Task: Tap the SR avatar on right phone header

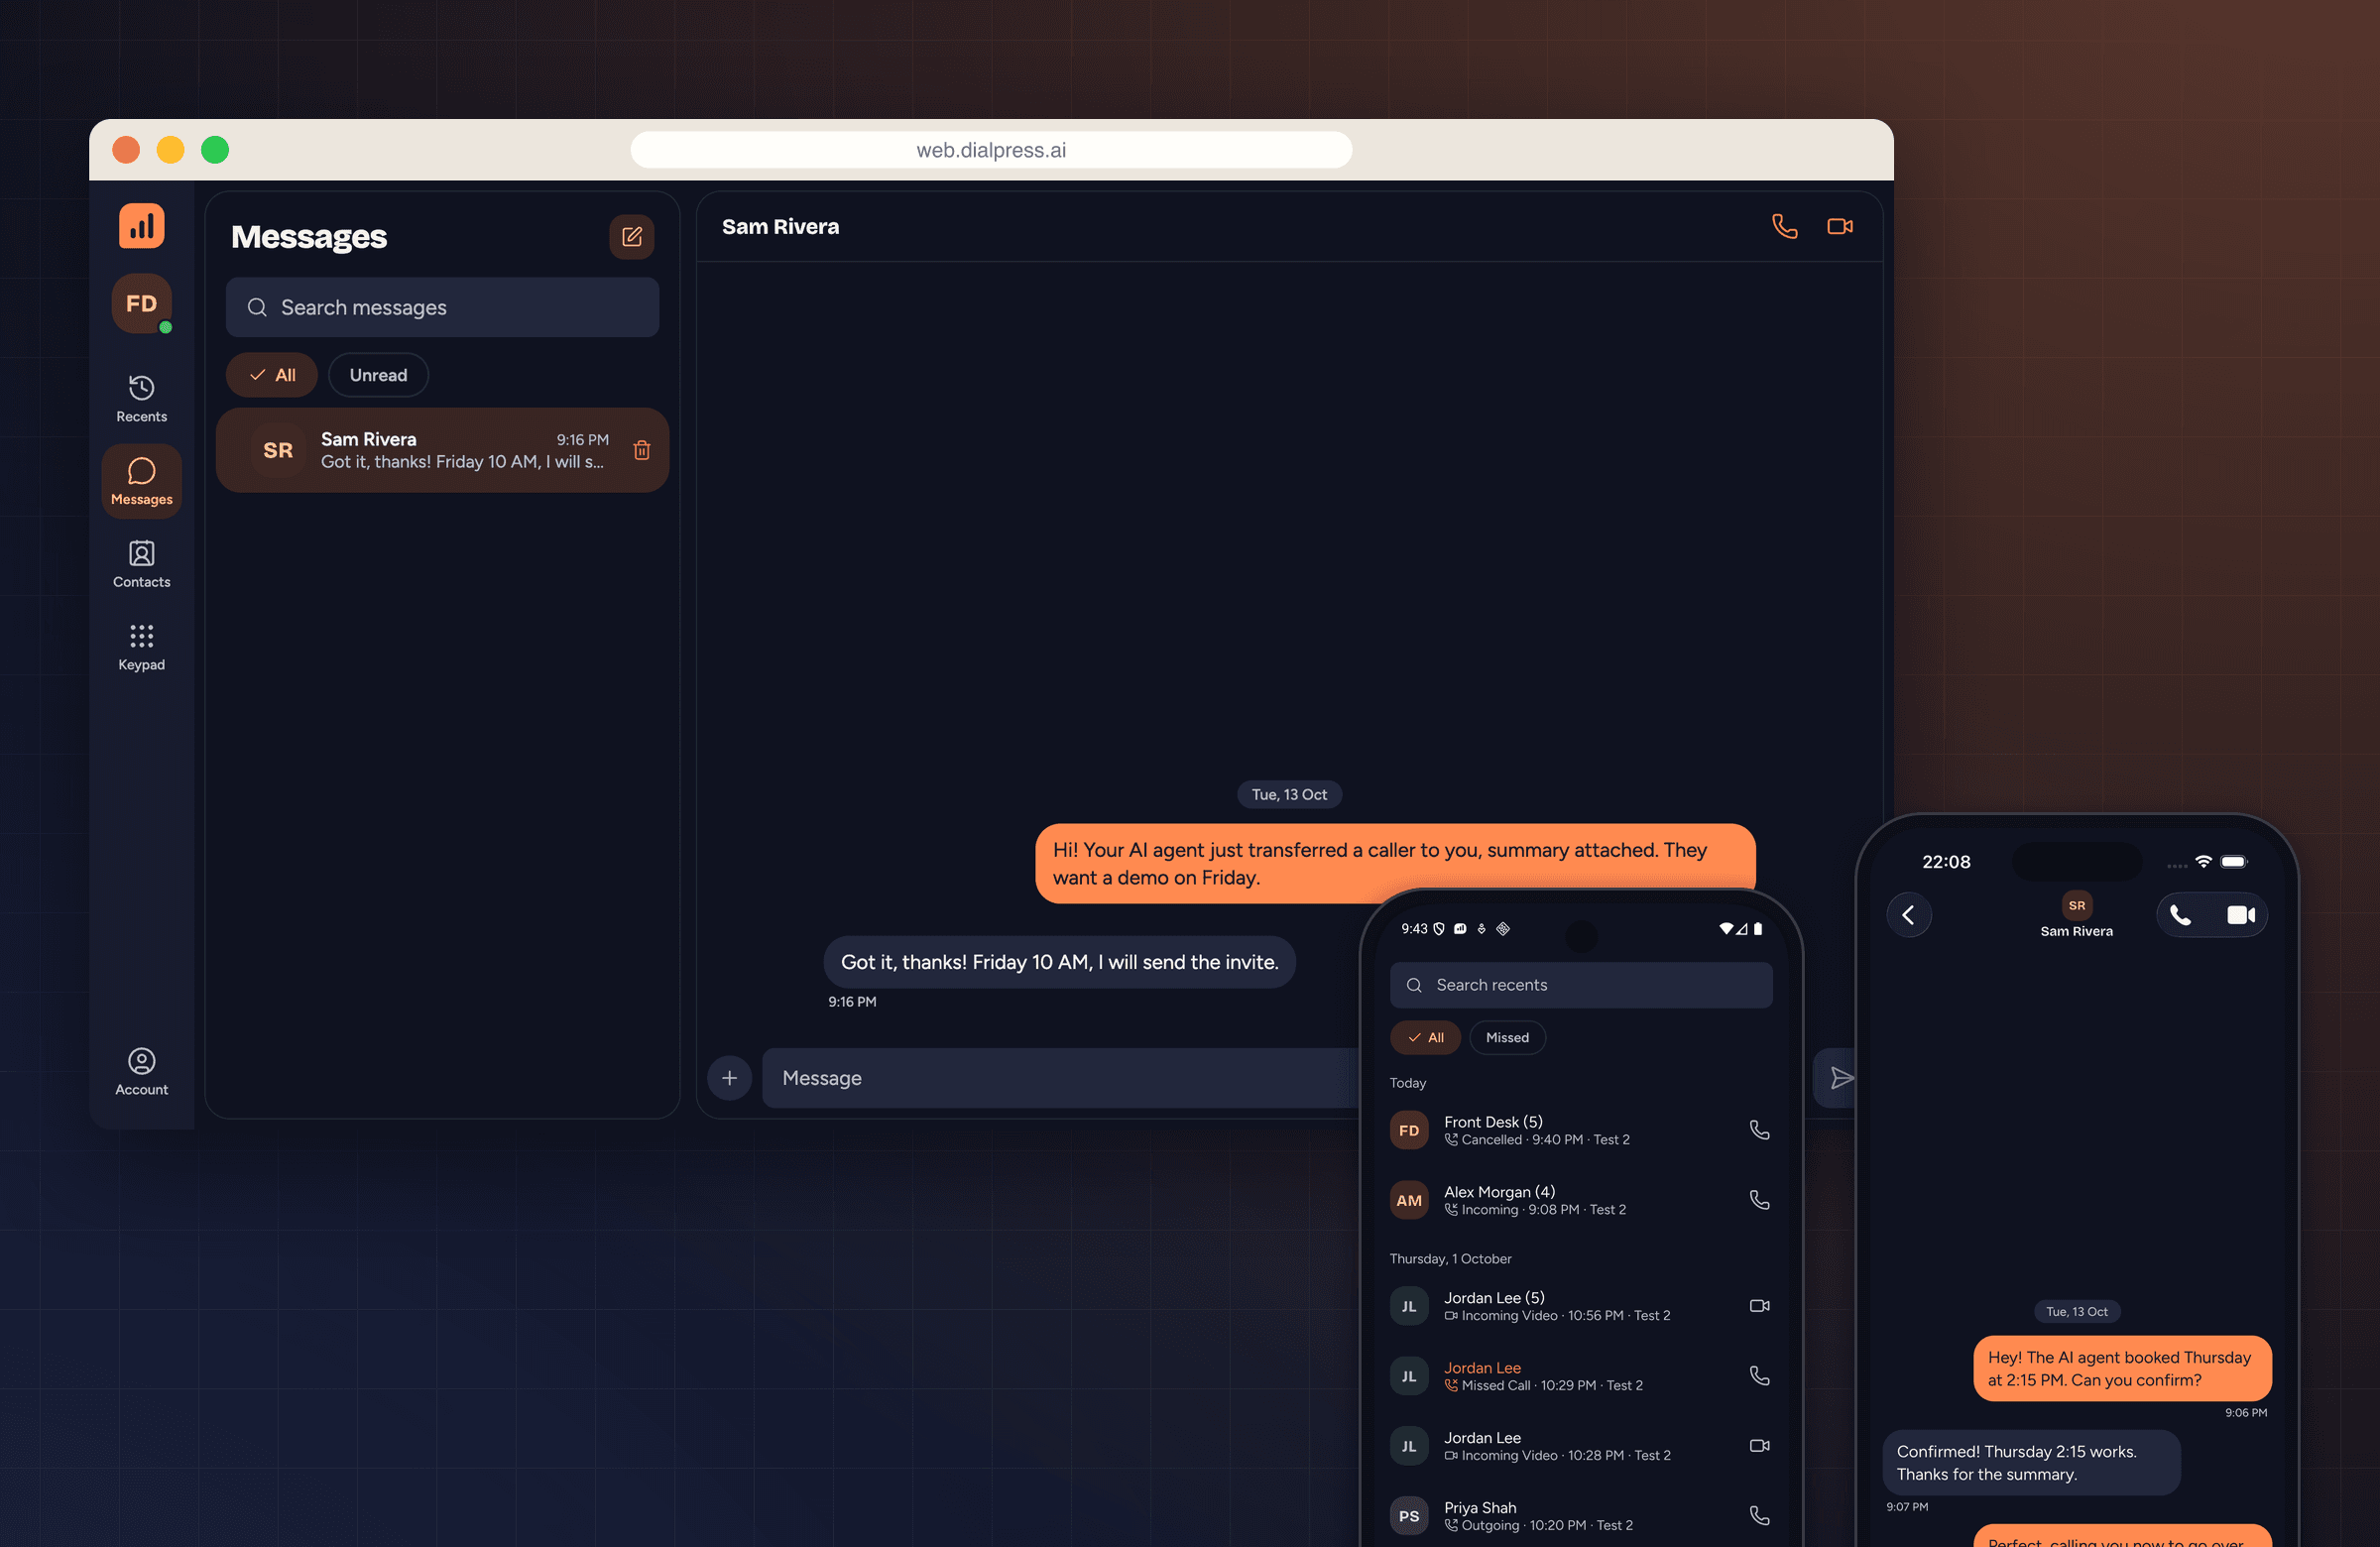Action: [2076, 905]
